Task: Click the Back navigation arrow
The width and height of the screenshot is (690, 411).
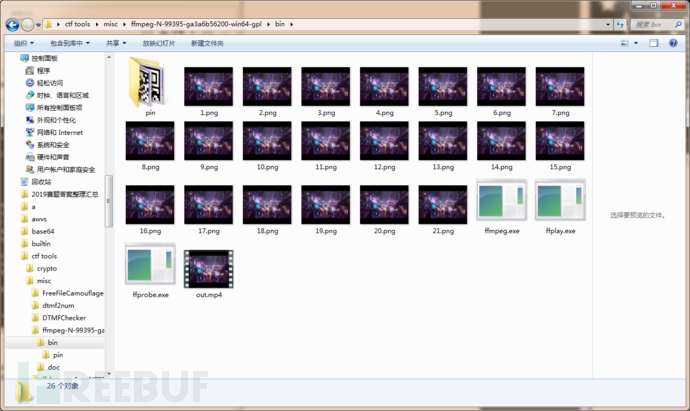Action: pyautogui.click(x=12, y=25)
